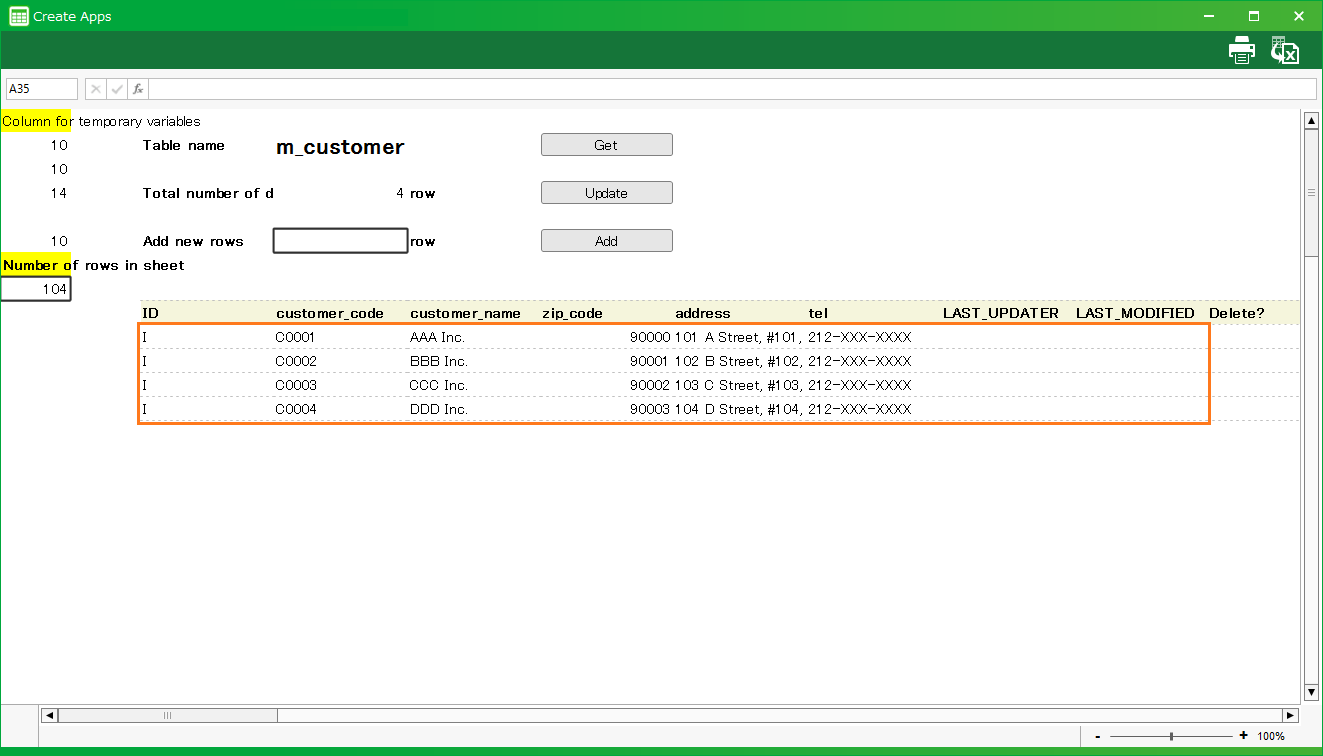Image resolution: width=1323 pixels, height=756 pixels.
Task: Click the cancel X icon in formula bar
Action: pyautogui.click(x=96, y=89)
